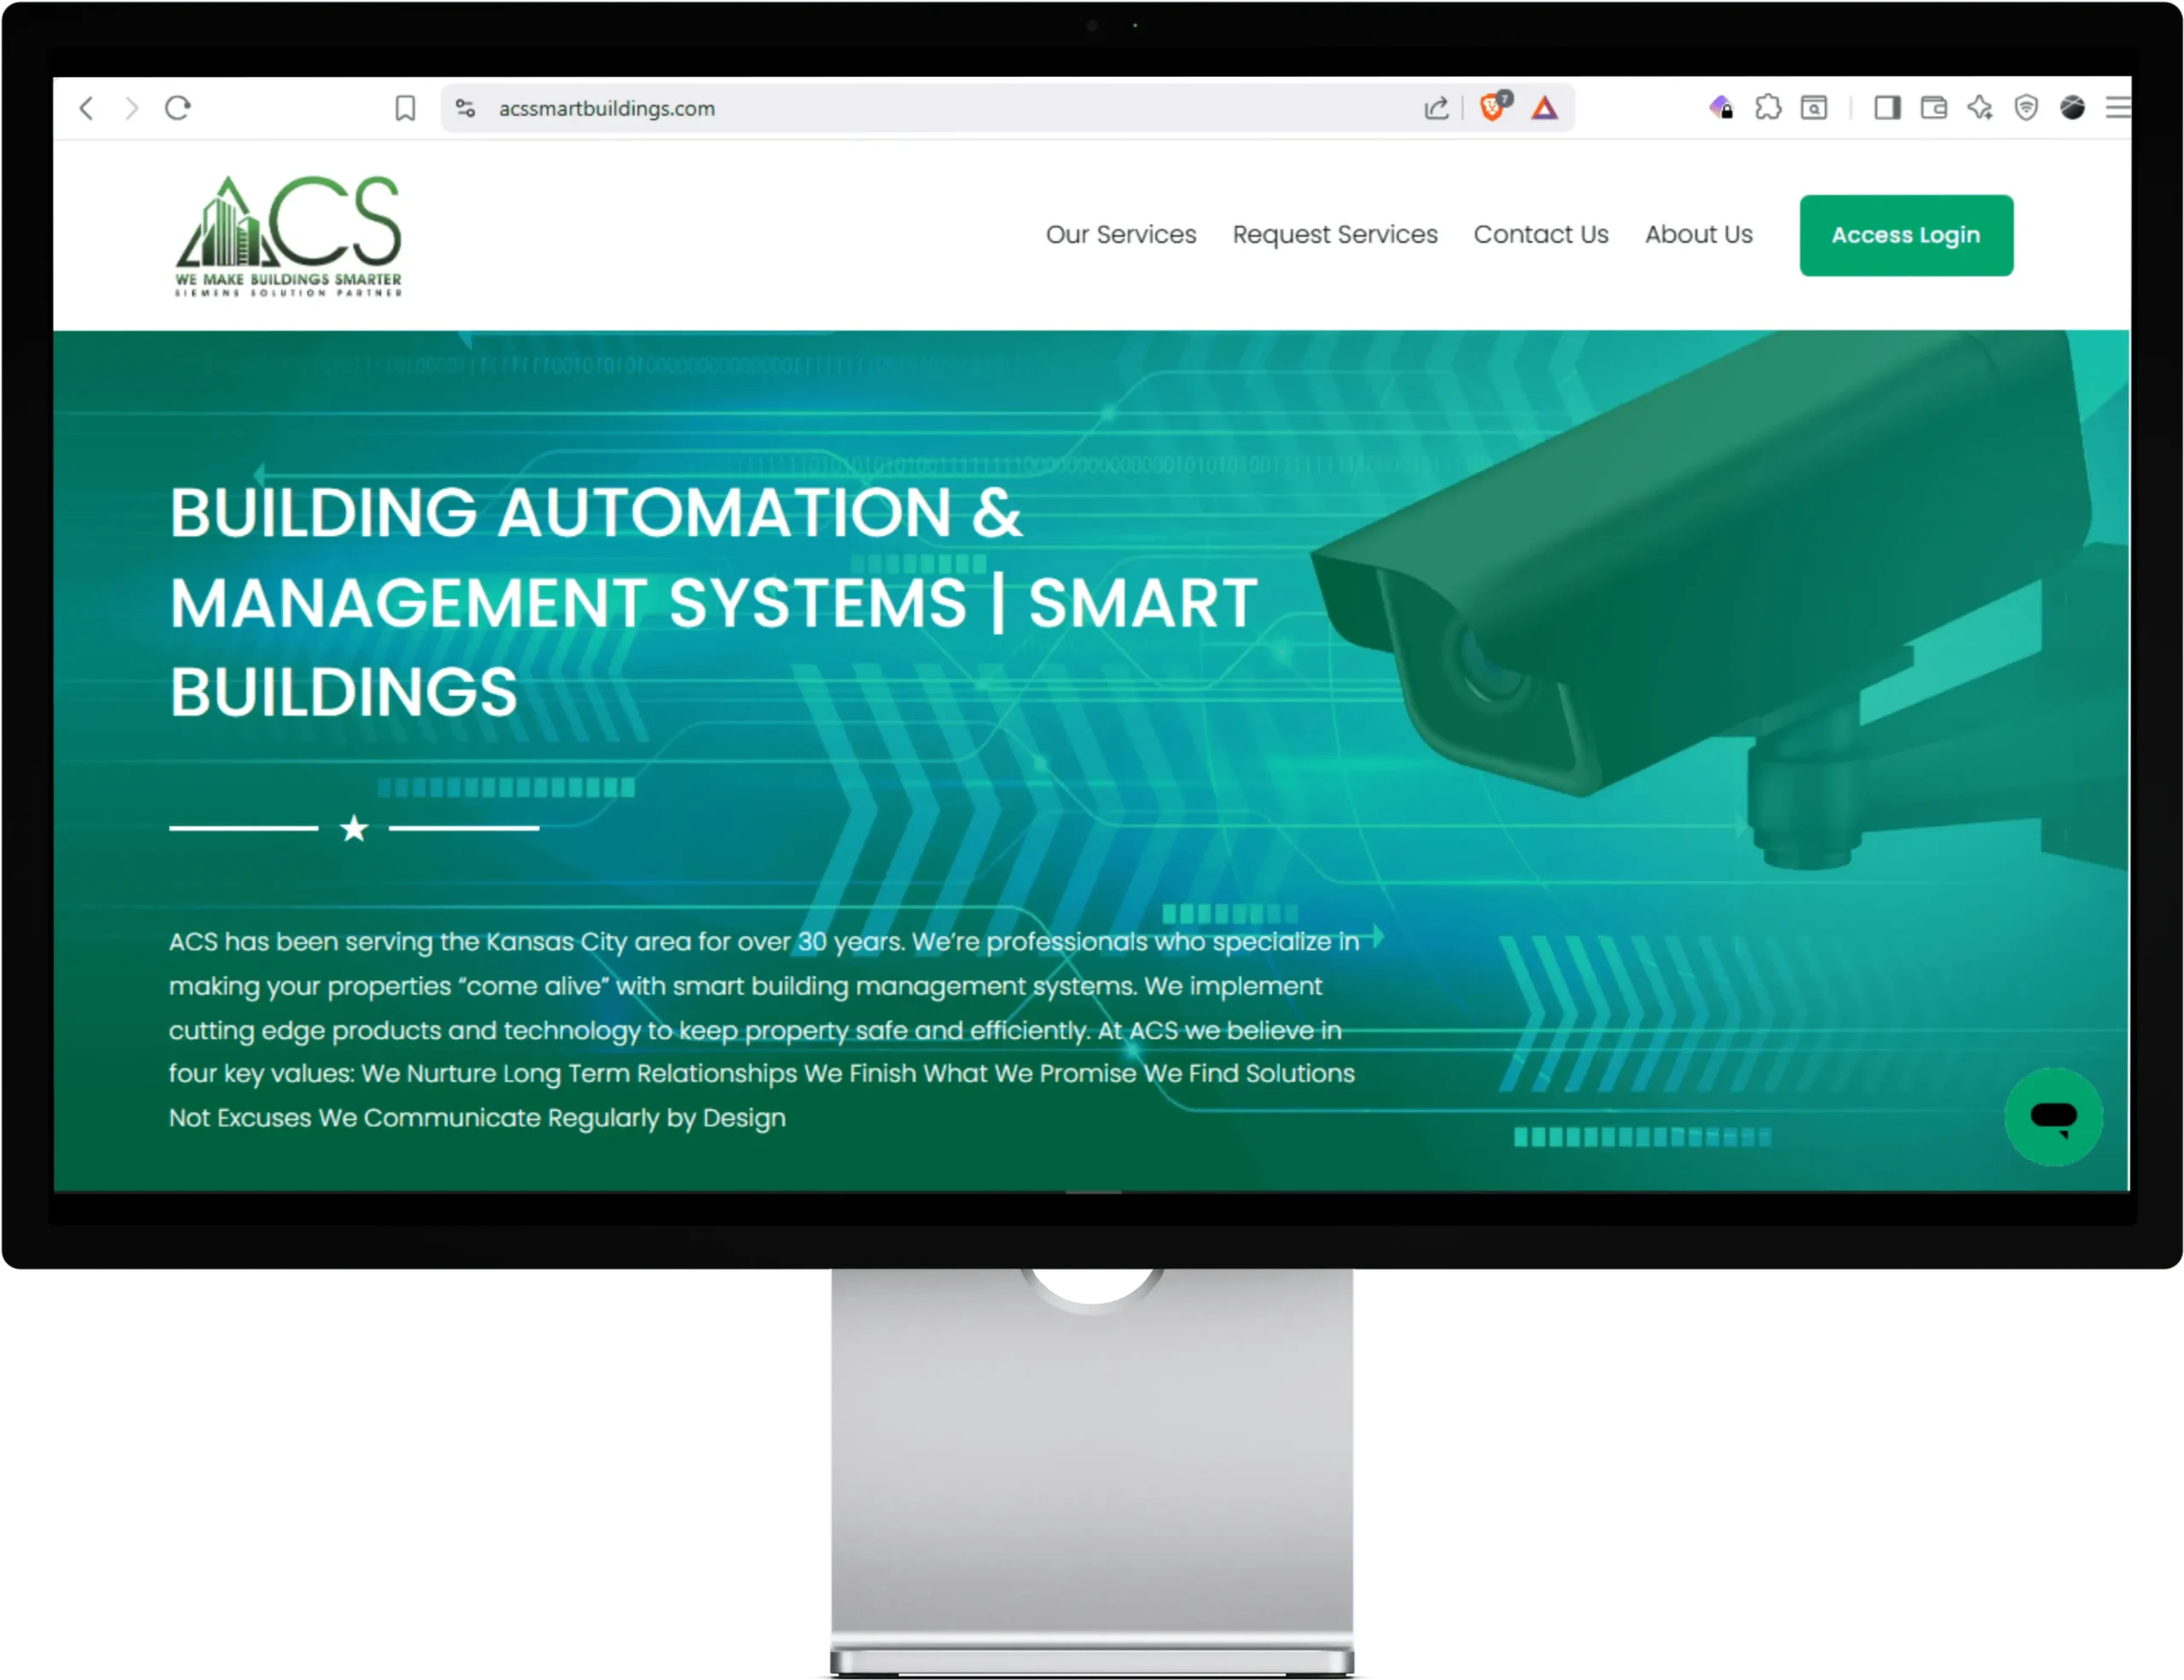Toggle Brave VPN shield icon

click(2026, 107)
